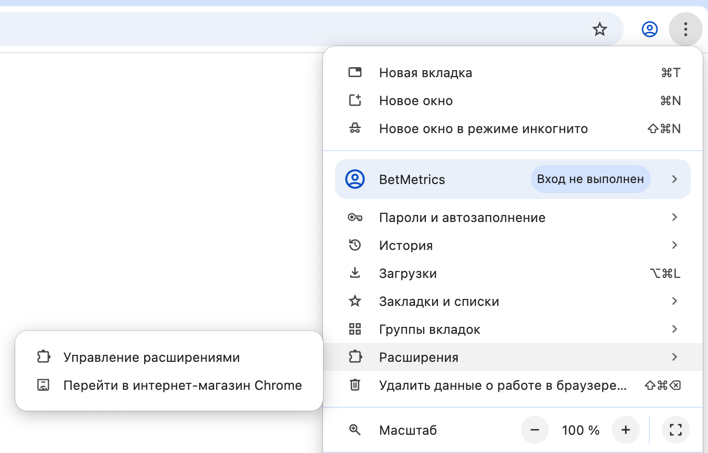
Task: Click the 100 % zoom value
Action: 580,430
